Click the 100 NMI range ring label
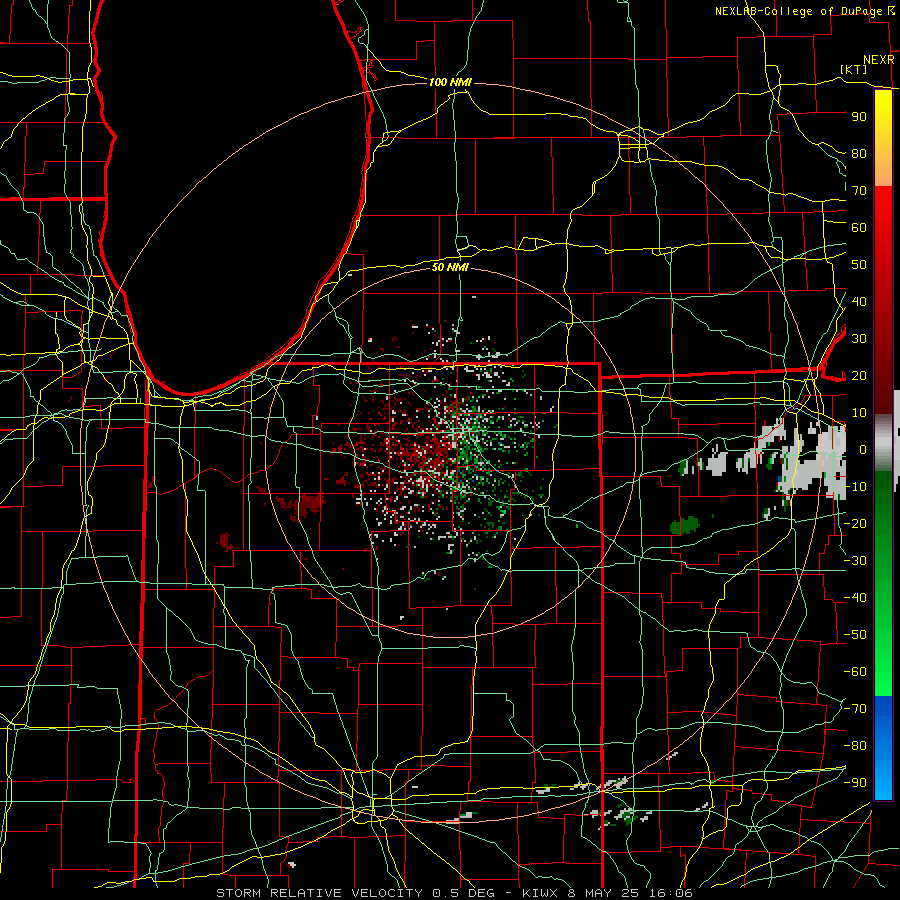Image resolution: width=900 pixels, height=900 pixels. [x=450, y=82]
